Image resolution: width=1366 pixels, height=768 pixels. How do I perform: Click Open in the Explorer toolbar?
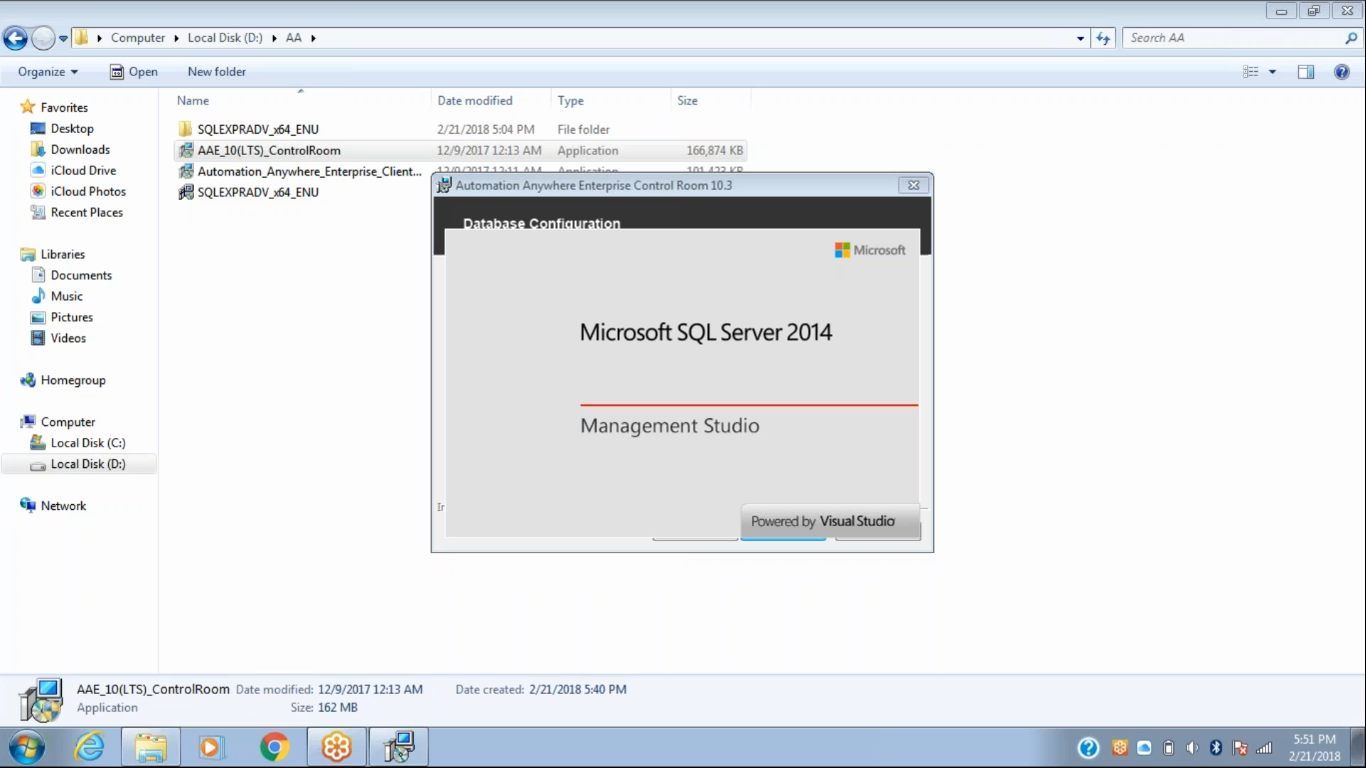pyautogui.click(x=133, y=72)
